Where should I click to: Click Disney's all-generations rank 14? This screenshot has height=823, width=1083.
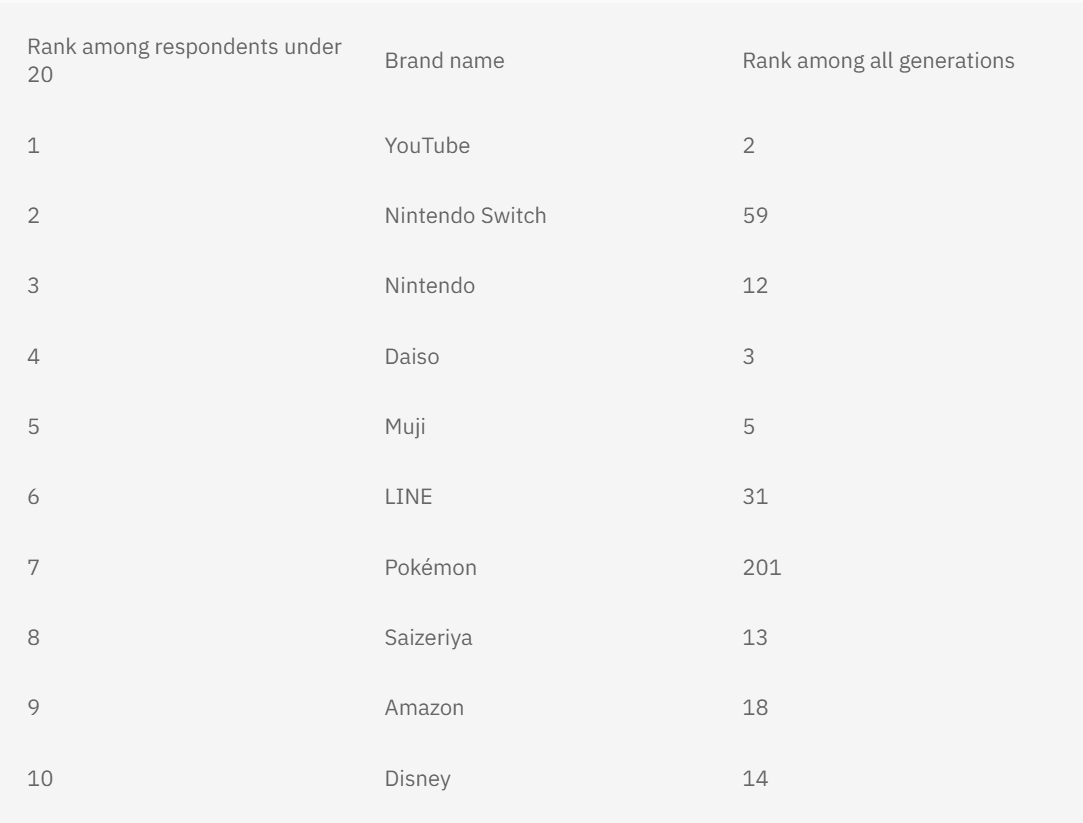[755, 779]
